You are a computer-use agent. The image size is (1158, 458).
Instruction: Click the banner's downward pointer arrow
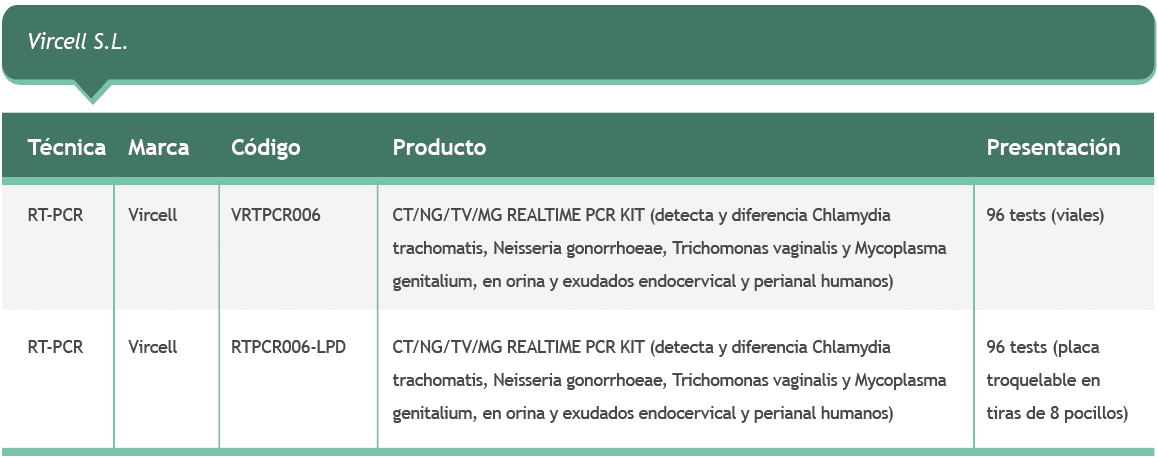point(91,93)
